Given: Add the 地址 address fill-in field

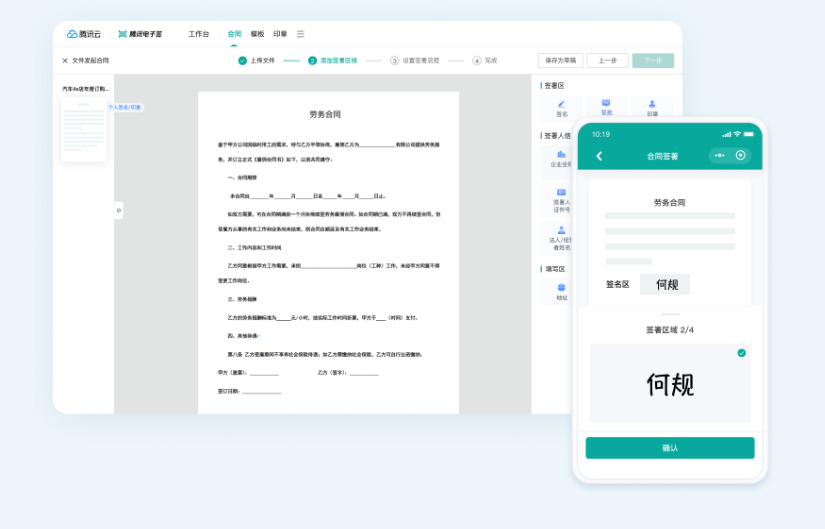Looking at the screenshot, I should click(561, 290).
